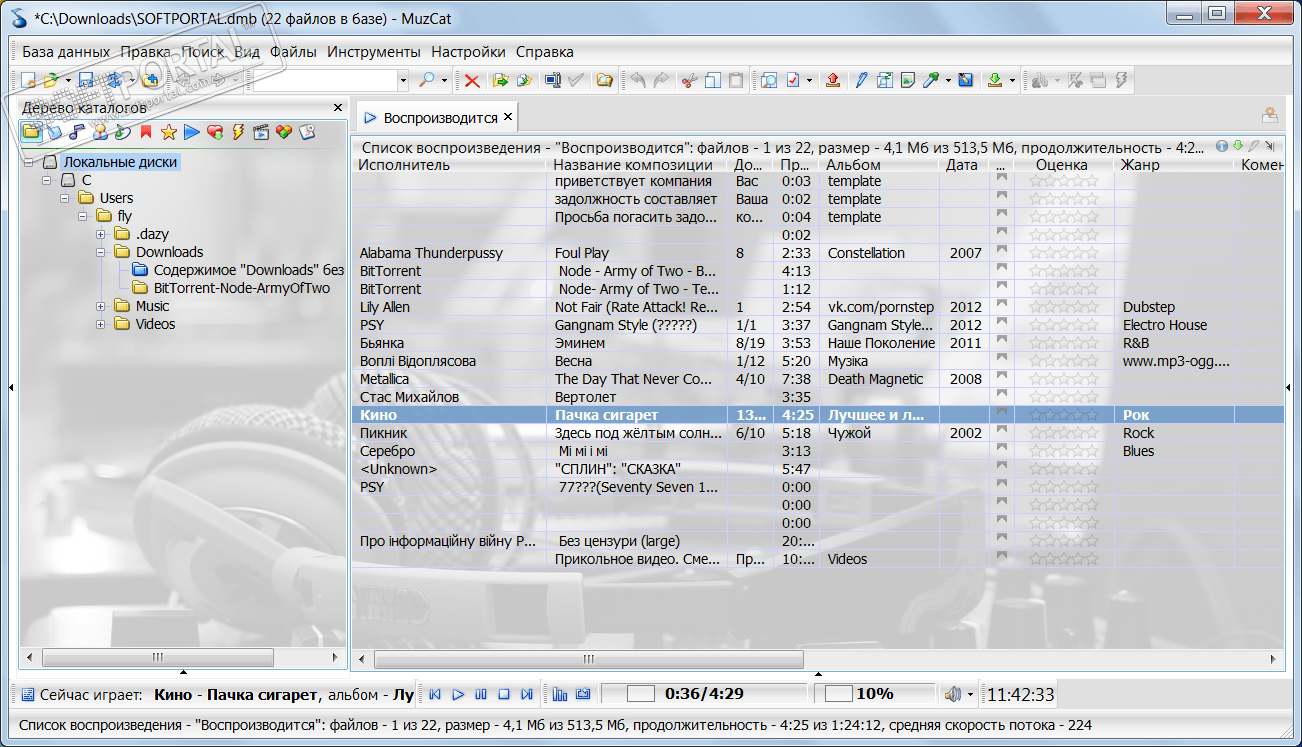Open the Поиск menu
This screenshot has width=1302, height=747.
pyautogui.click(x=203, y=52)
